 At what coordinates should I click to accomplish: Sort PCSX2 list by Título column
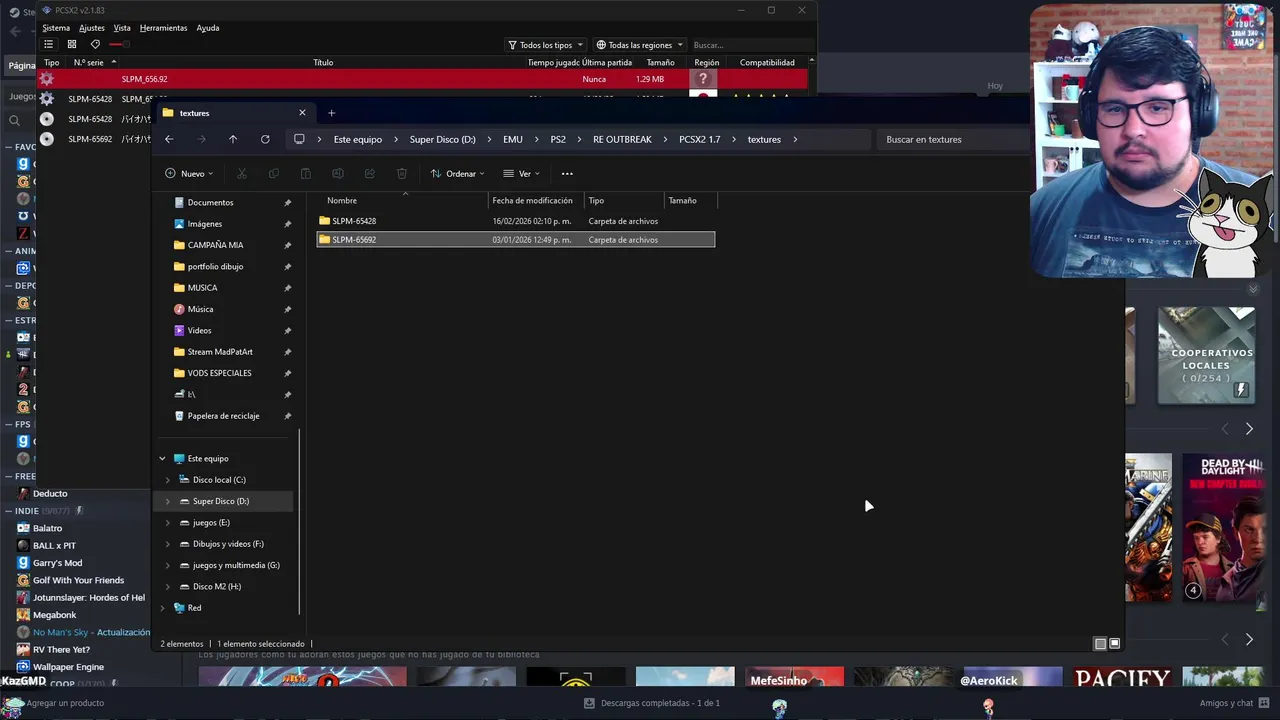tap(323, 62)
